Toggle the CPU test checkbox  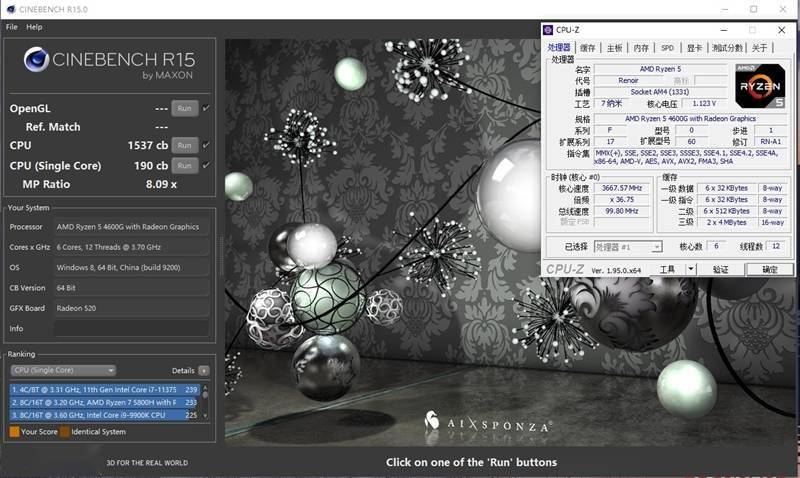[206, 145]
